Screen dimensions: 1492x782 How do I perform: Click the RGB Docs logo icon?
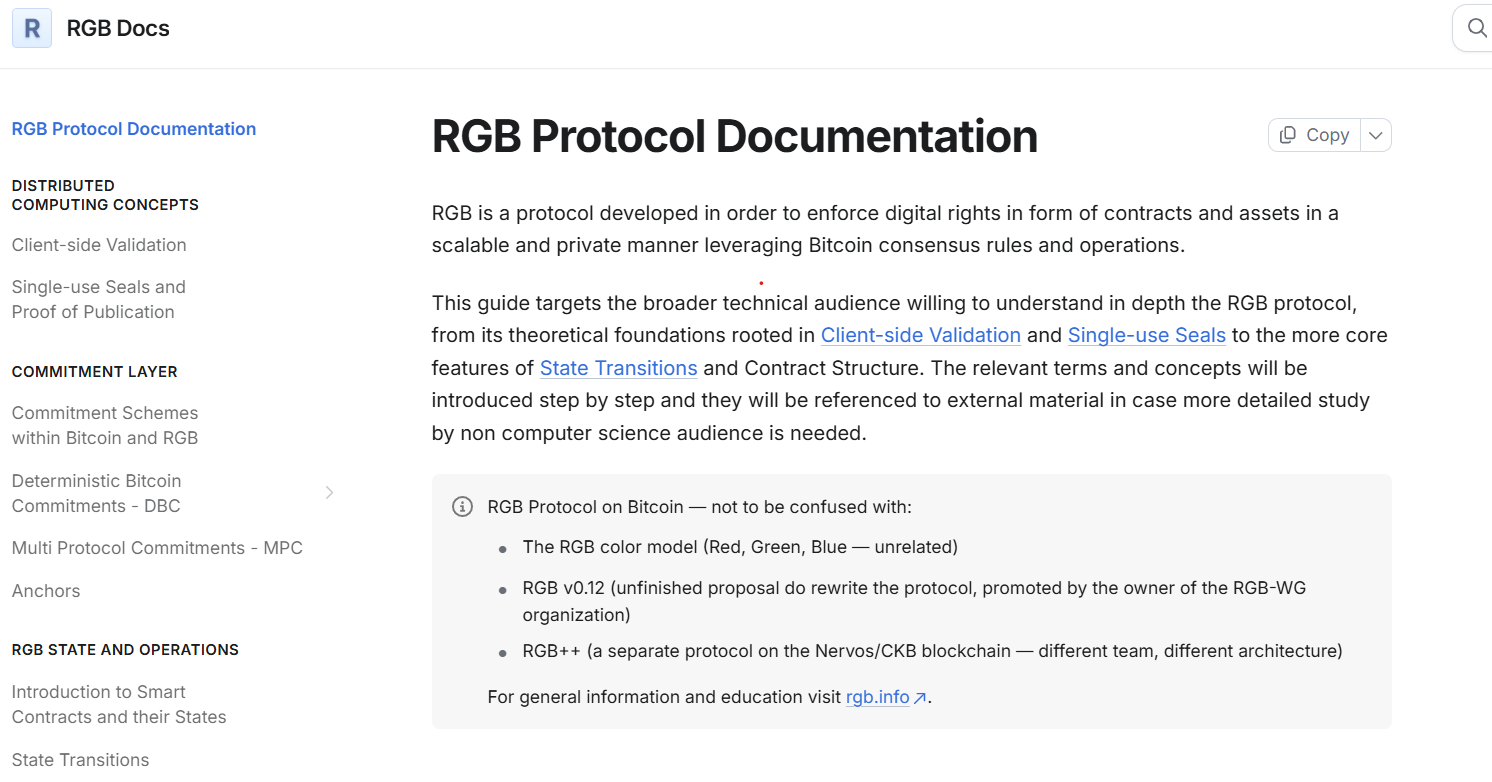coord(32,28)
